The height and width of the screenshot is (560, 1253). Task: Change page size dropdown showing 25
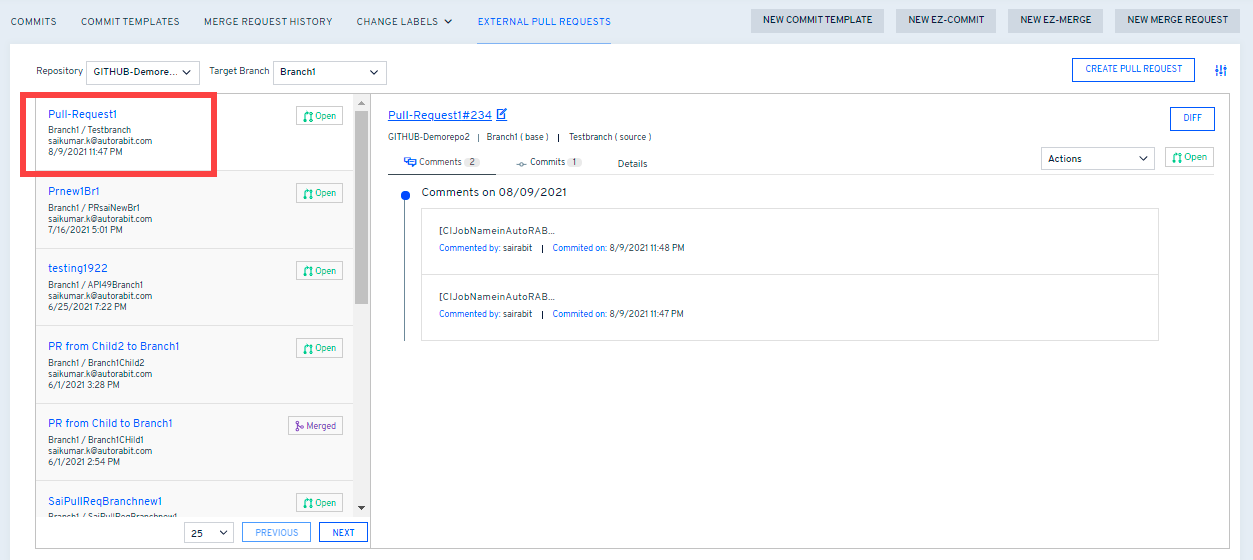tap(209, 533)
